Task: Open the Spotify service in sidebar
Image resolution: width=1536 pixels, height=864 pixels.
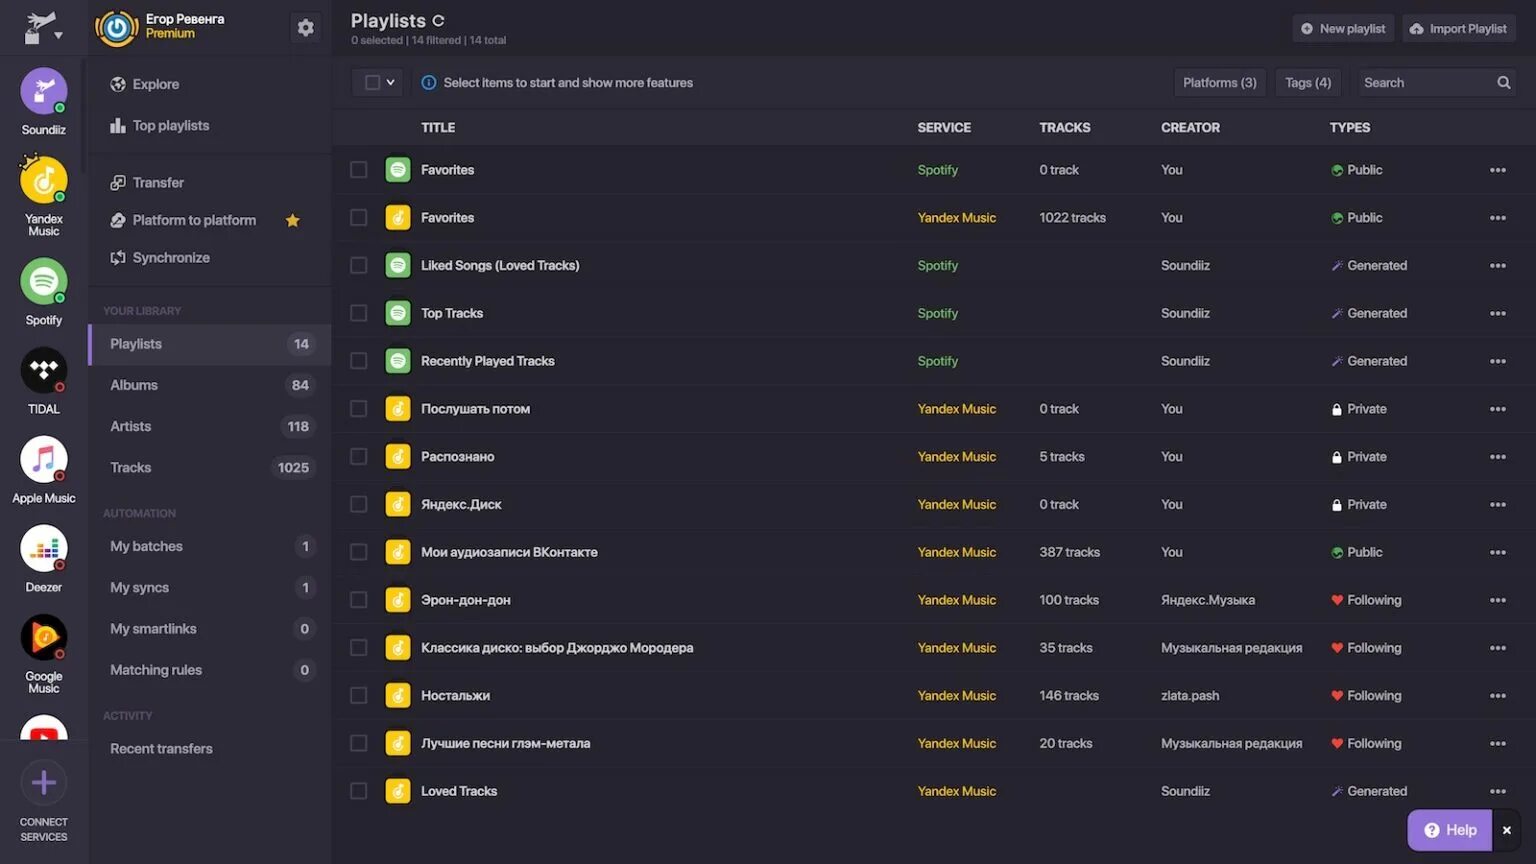Action: pos(43,282)
